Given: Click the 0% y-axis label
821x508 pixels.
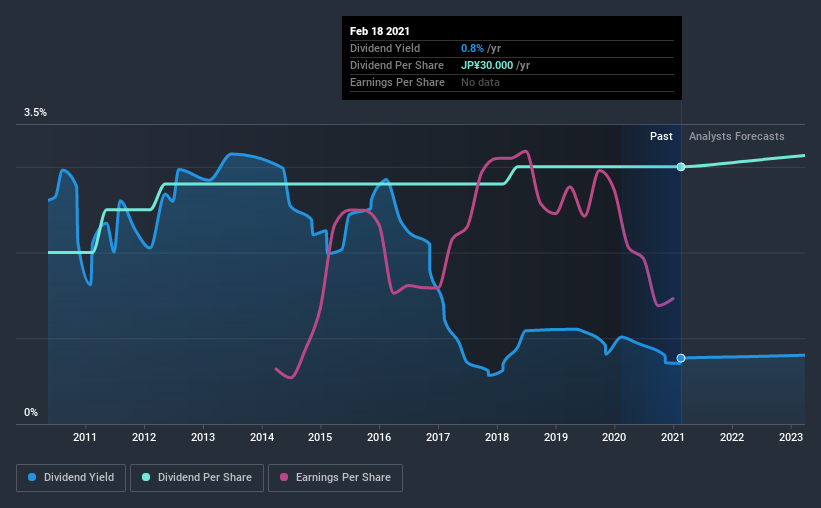Looking at the screenshot, I should (x=31, y=413).
